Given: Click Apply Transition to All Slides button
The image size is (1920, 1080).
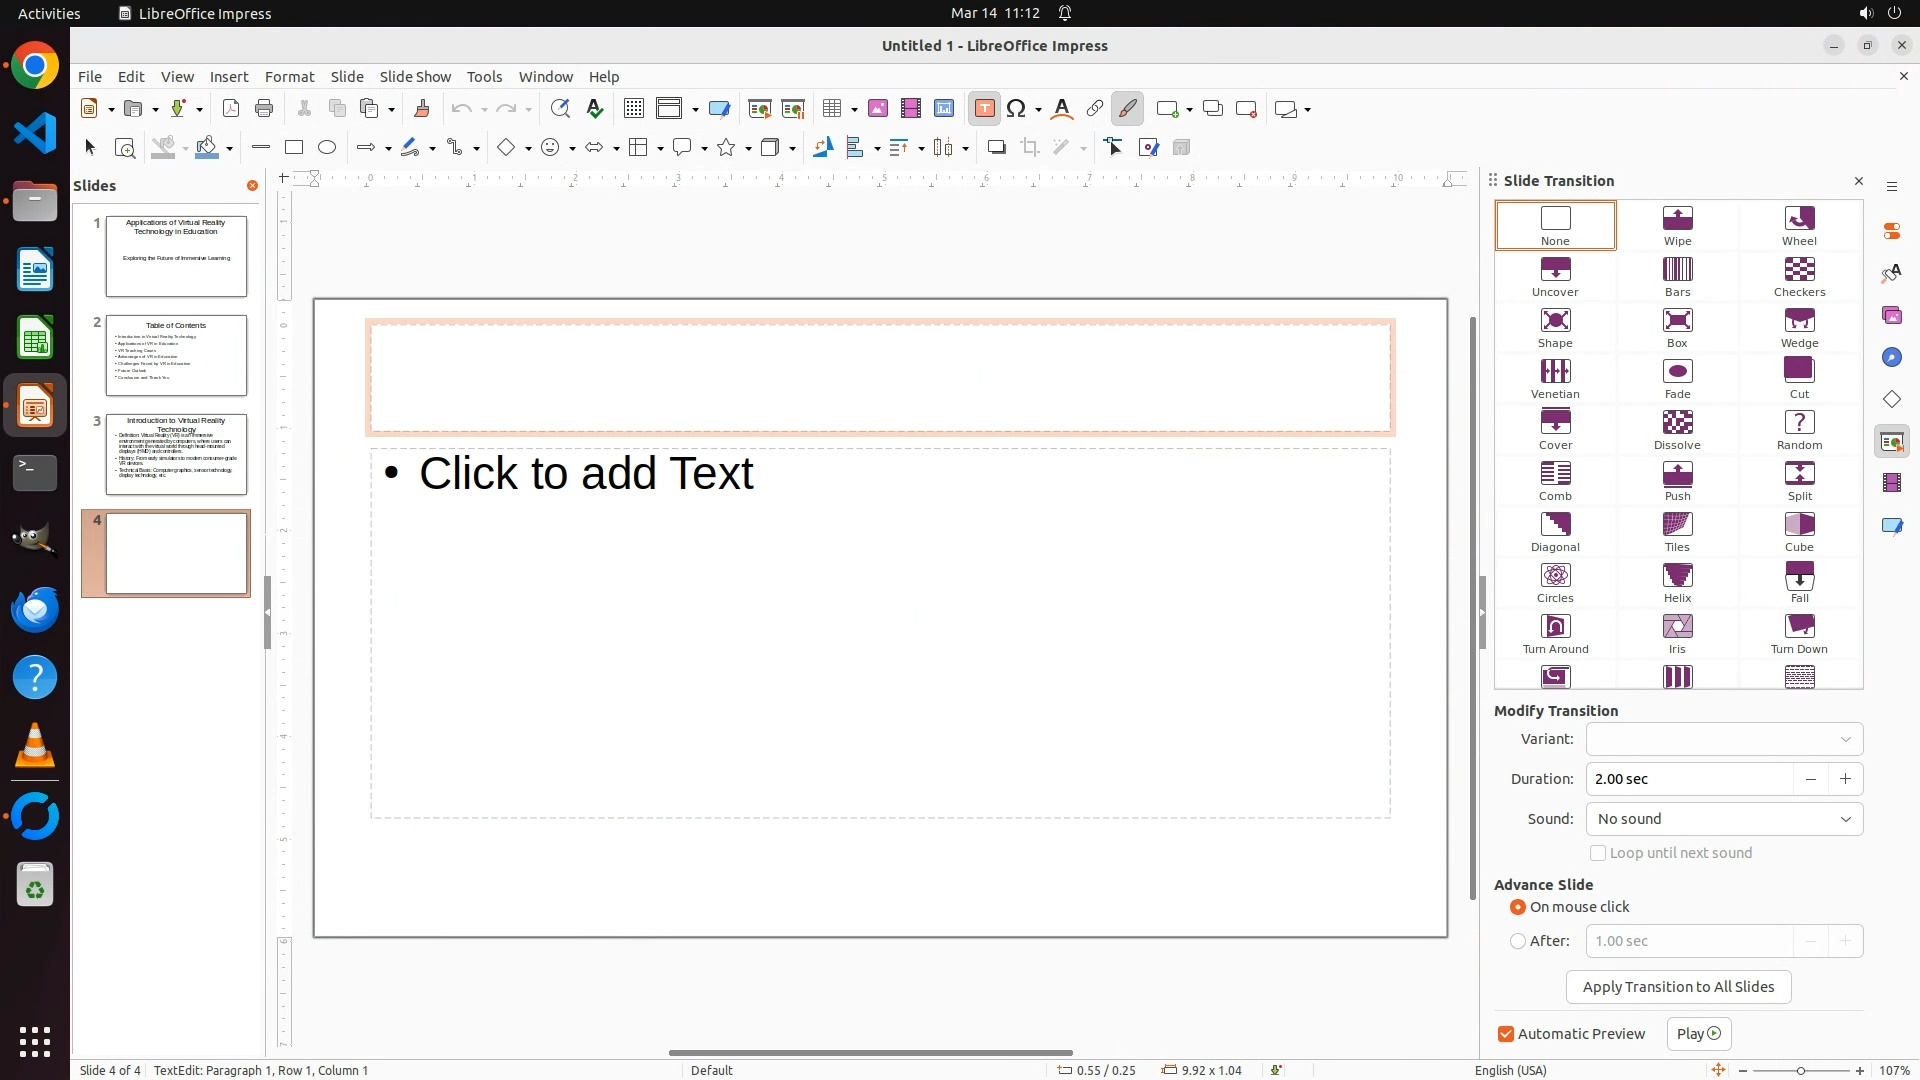Looking at the screenshot, I should pos(1678,987).
